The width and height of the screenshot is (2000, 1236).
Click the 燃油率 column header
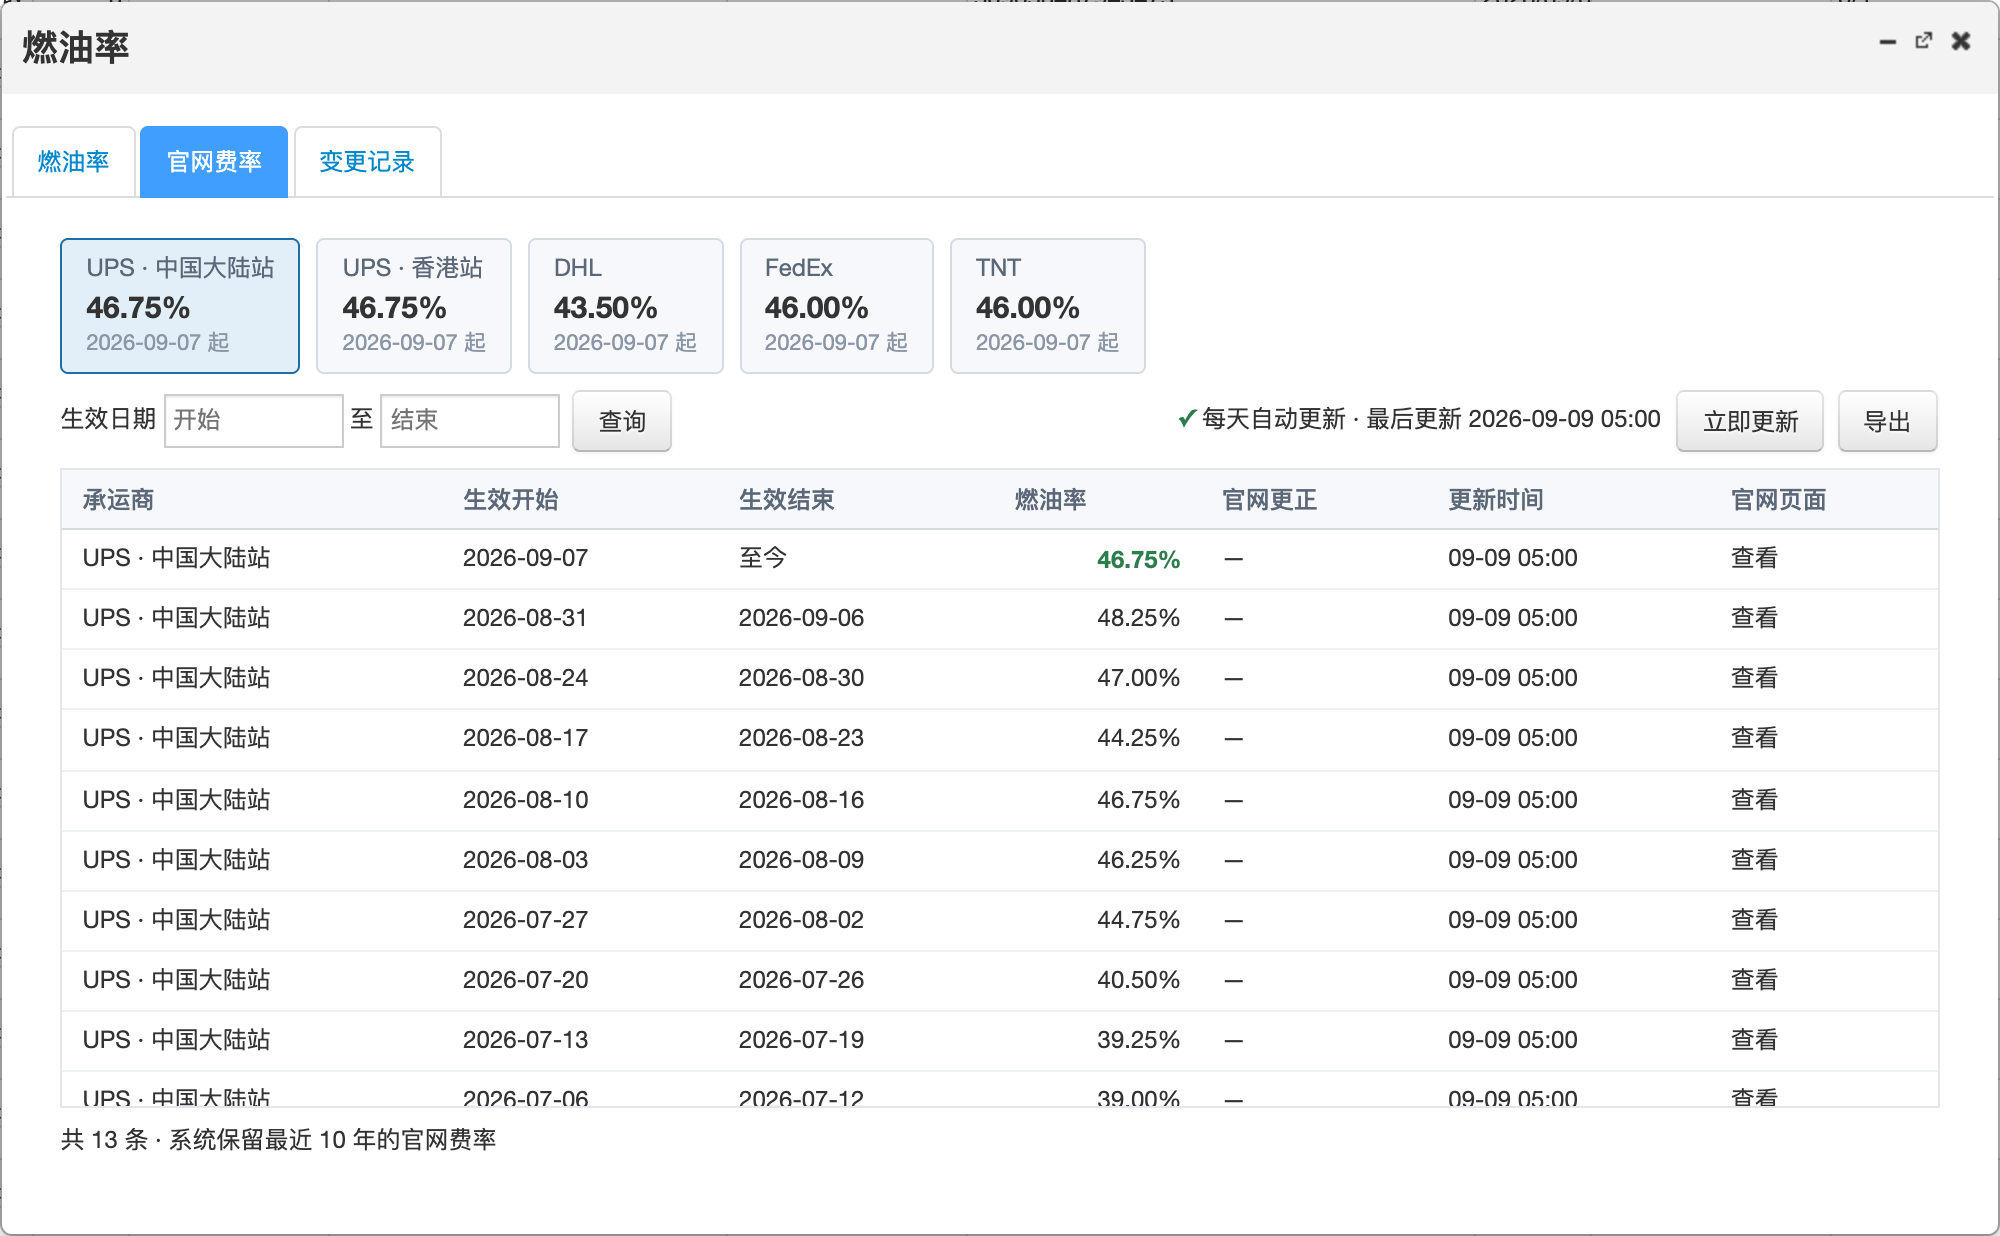1050,499
